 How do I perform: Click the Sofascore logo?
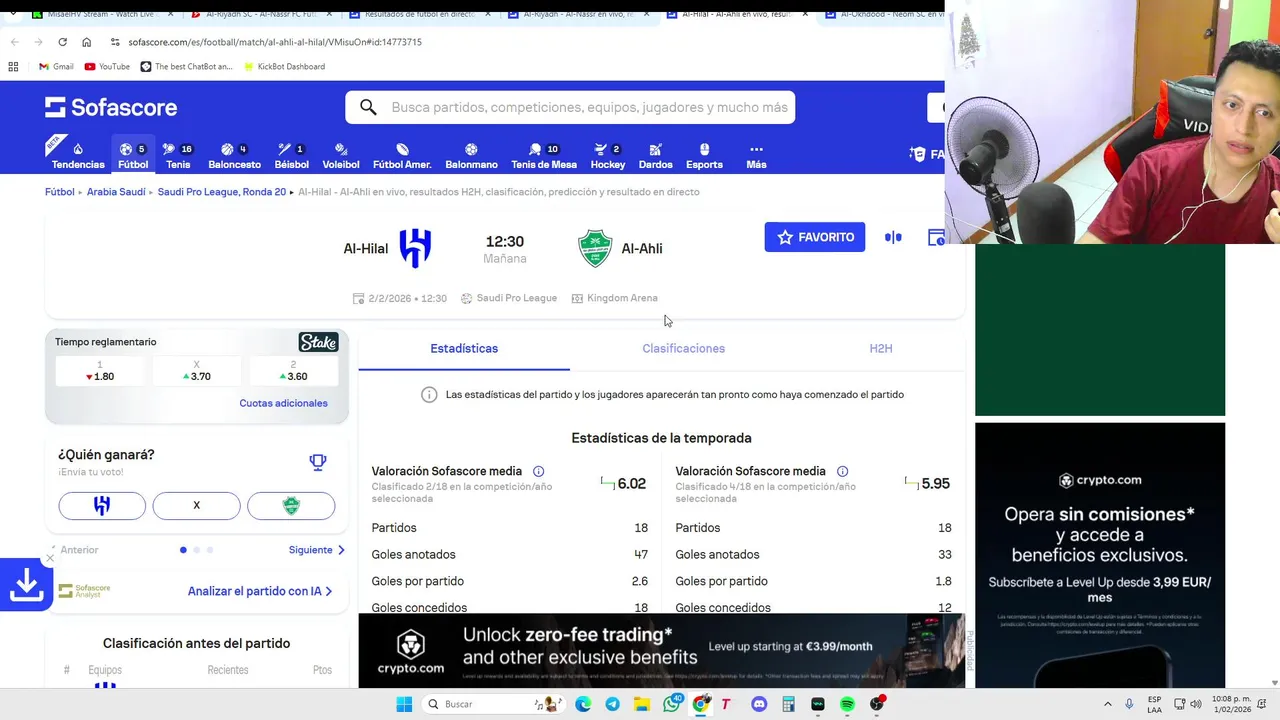tap(111, 107)
